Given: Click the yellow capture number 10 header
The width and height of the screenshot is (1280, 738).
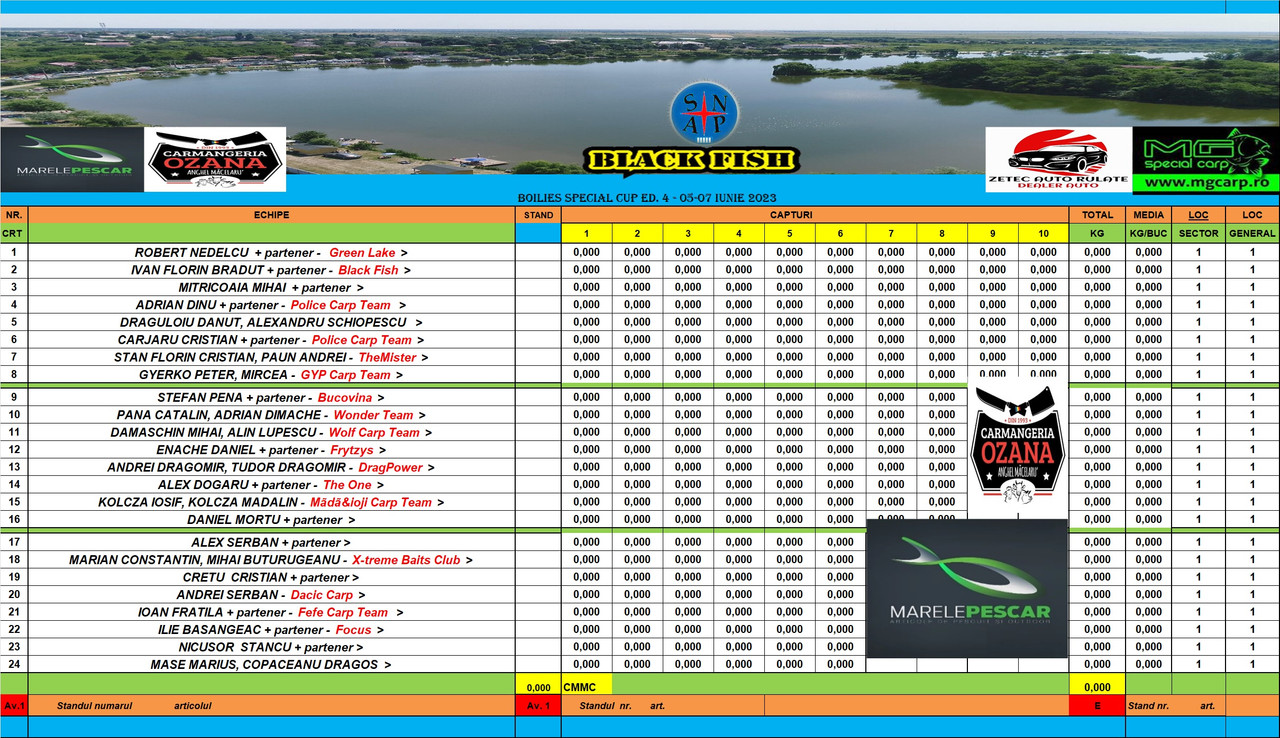Looking at the screenshot, I should [1043, 233].
